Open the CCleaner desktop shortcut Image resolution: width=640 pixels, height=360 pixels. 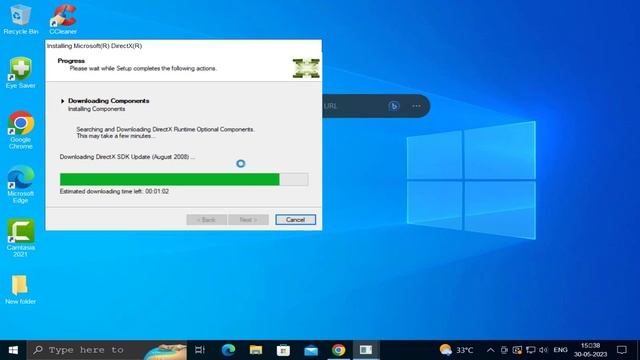pos(63,19)
